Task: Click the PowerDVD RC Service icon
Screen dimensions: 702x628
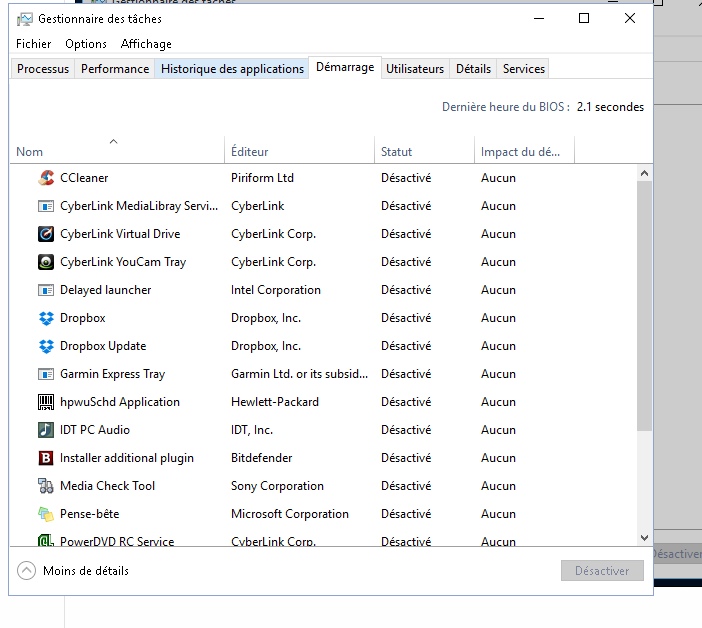Action: pos(46,541)
